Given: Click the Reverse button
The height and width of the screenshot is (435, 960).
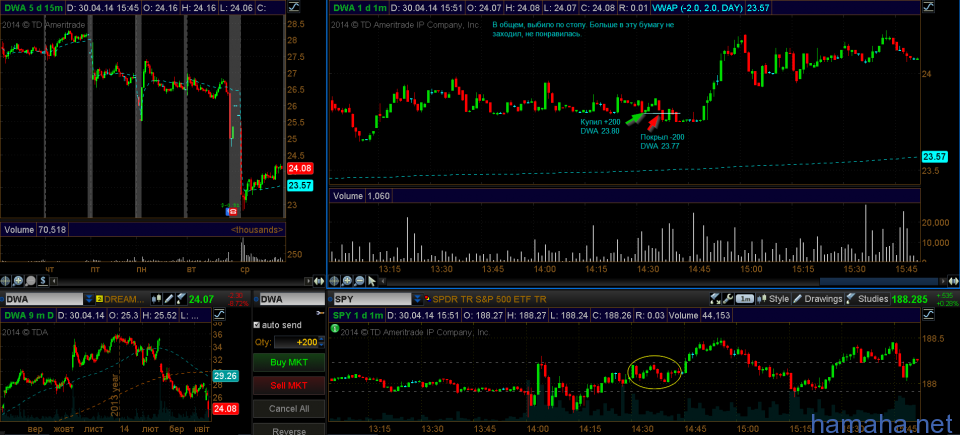Looking at the screenshot, I should 289,429.
